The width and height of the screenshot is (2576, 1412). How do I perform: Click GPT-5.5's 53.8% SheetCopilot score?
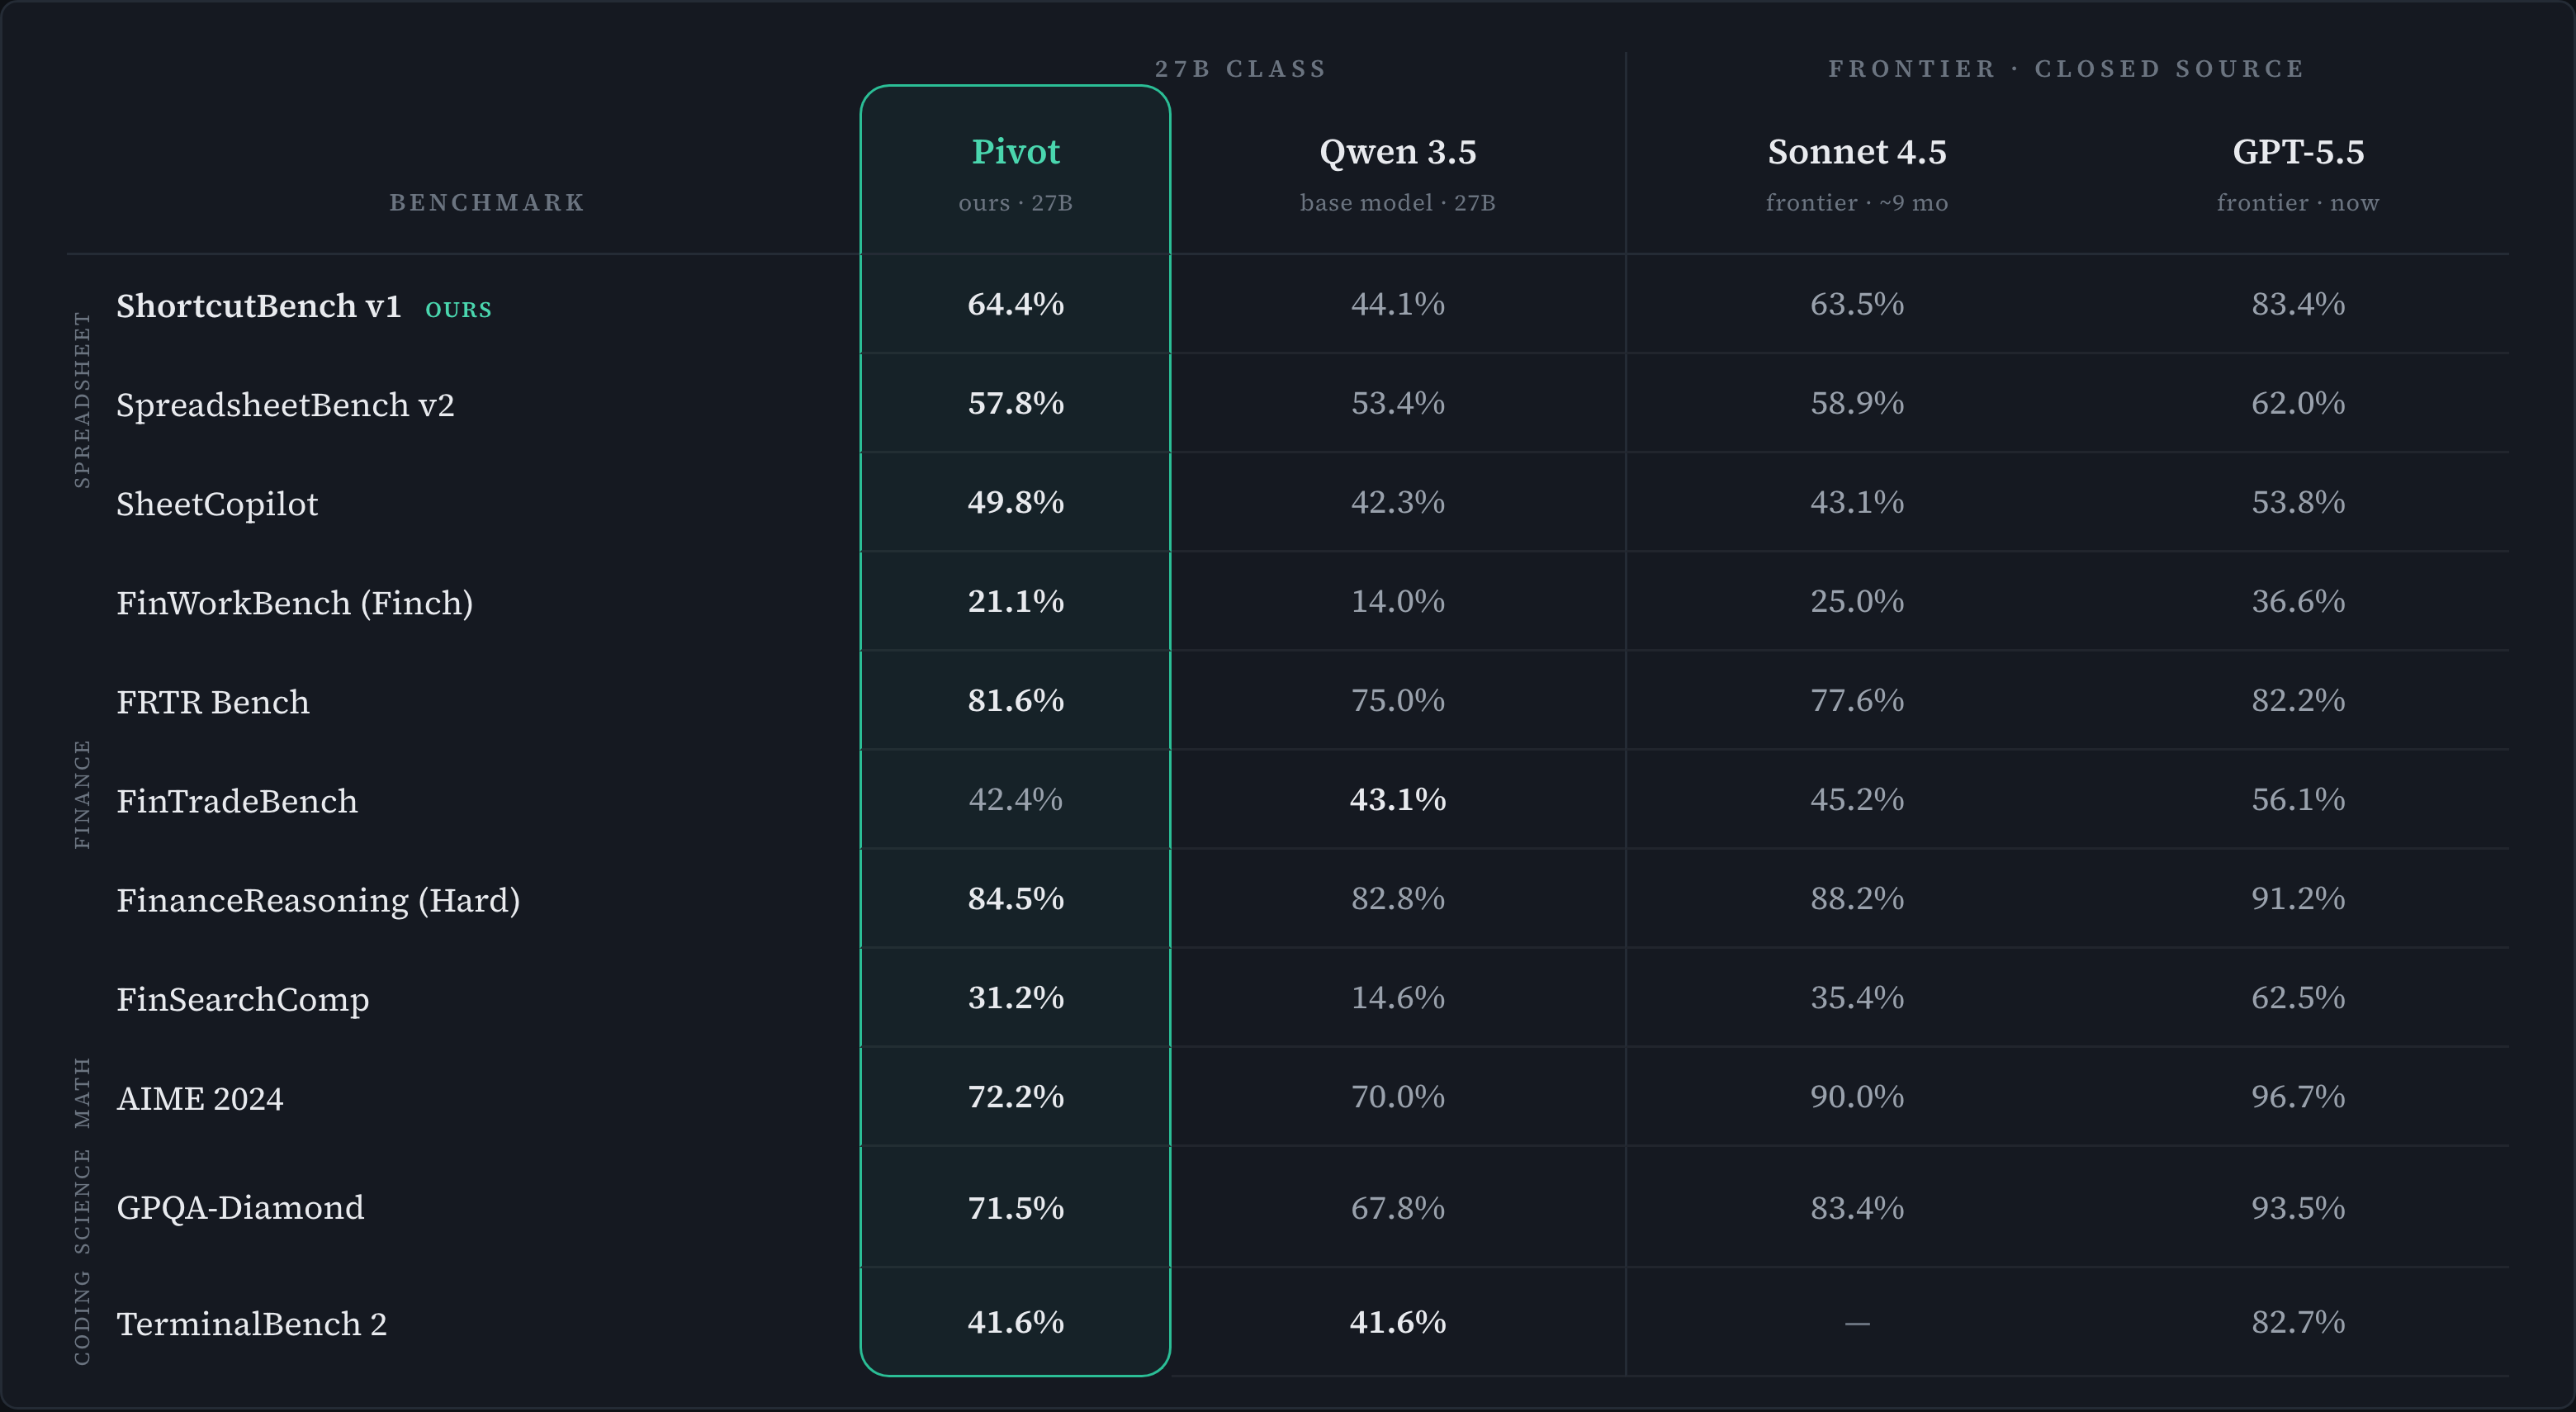click(x=2298, y=502)
